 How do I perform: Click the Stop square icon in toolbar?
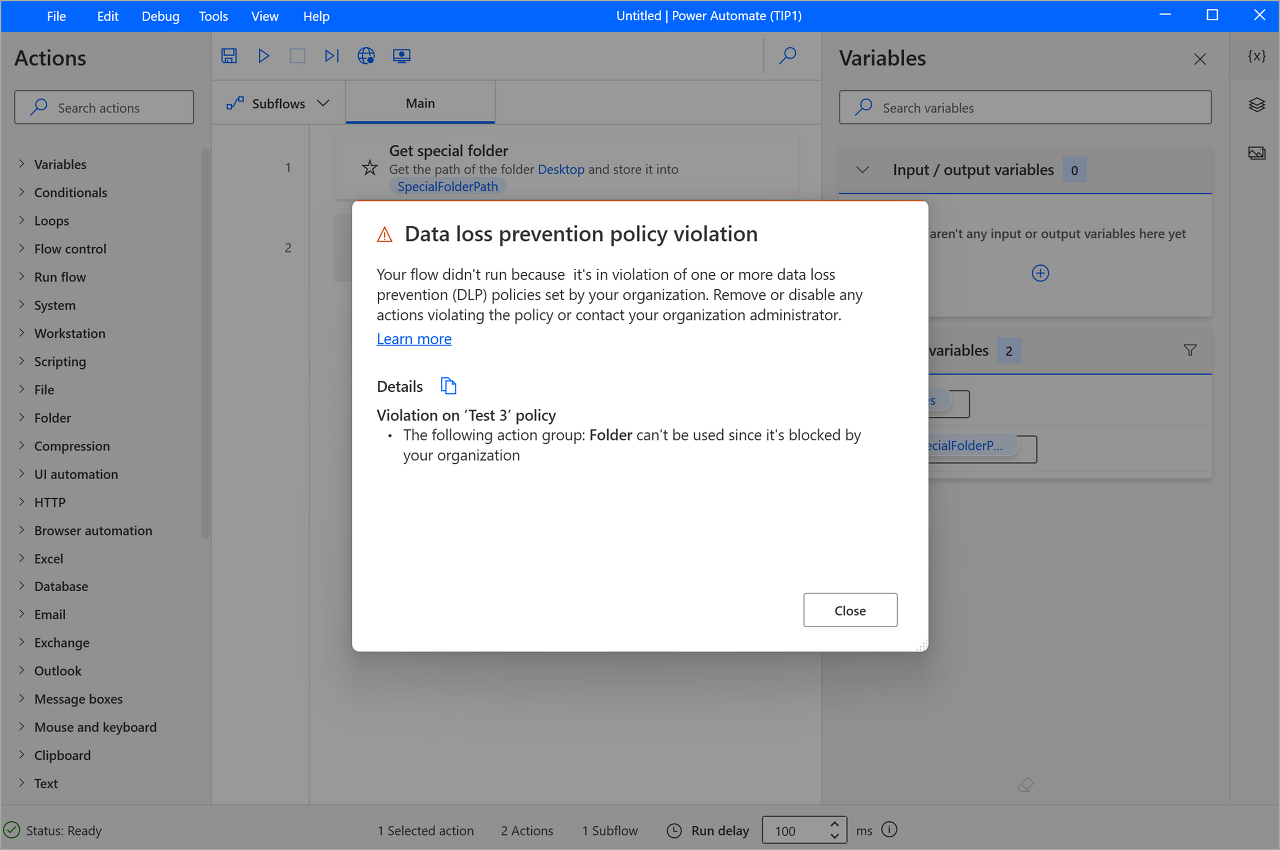(298, 56)
